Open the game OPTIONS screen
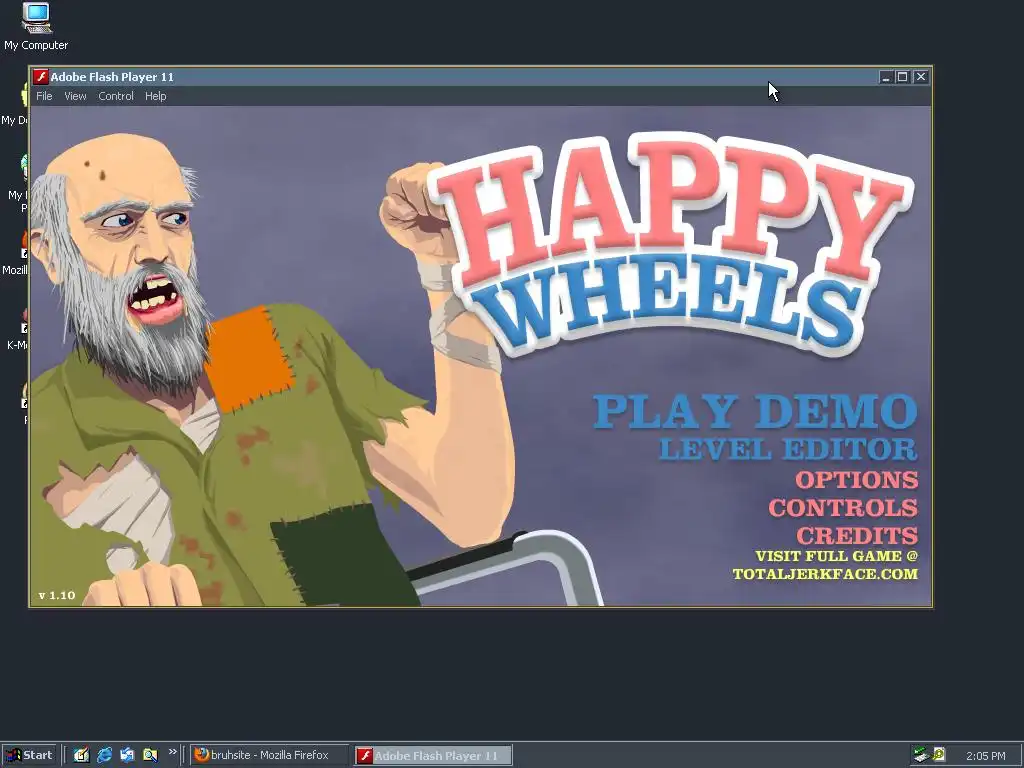The image size is (1024, 768). [x=857, y=480]
